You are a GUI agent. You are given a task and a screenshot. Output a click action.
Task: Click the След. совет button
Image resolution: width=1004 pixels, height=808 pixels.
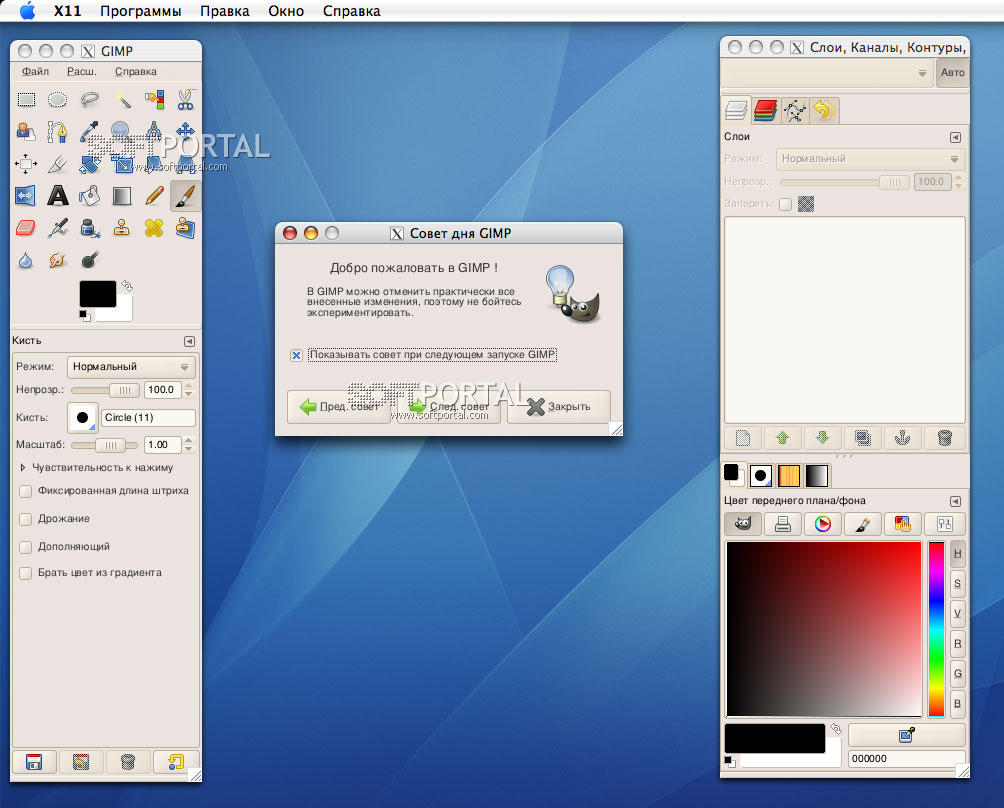pos(449,406)
